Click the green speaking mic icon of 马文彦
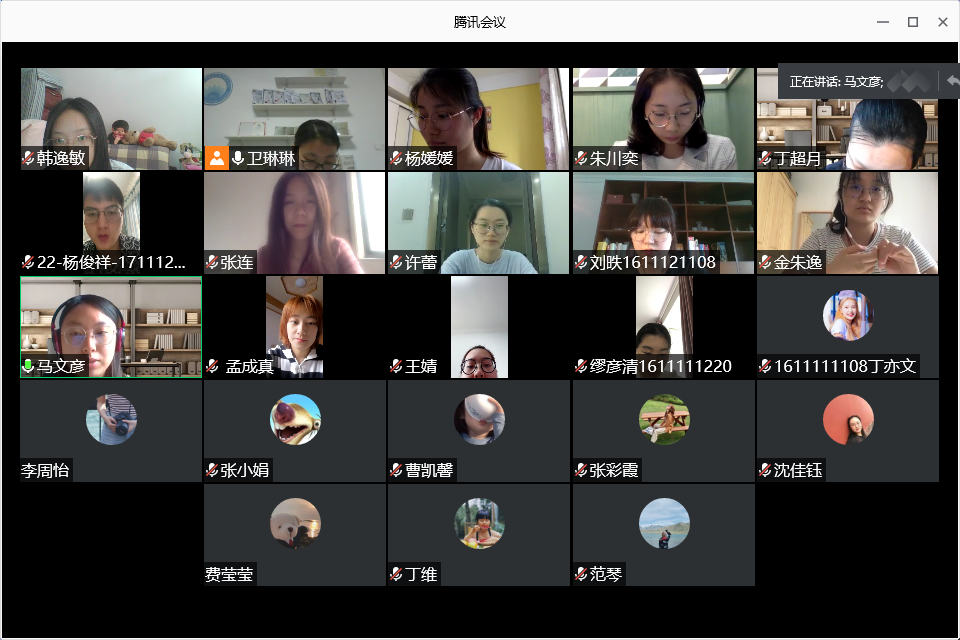The image size is (960, 640). pos(28,366)
